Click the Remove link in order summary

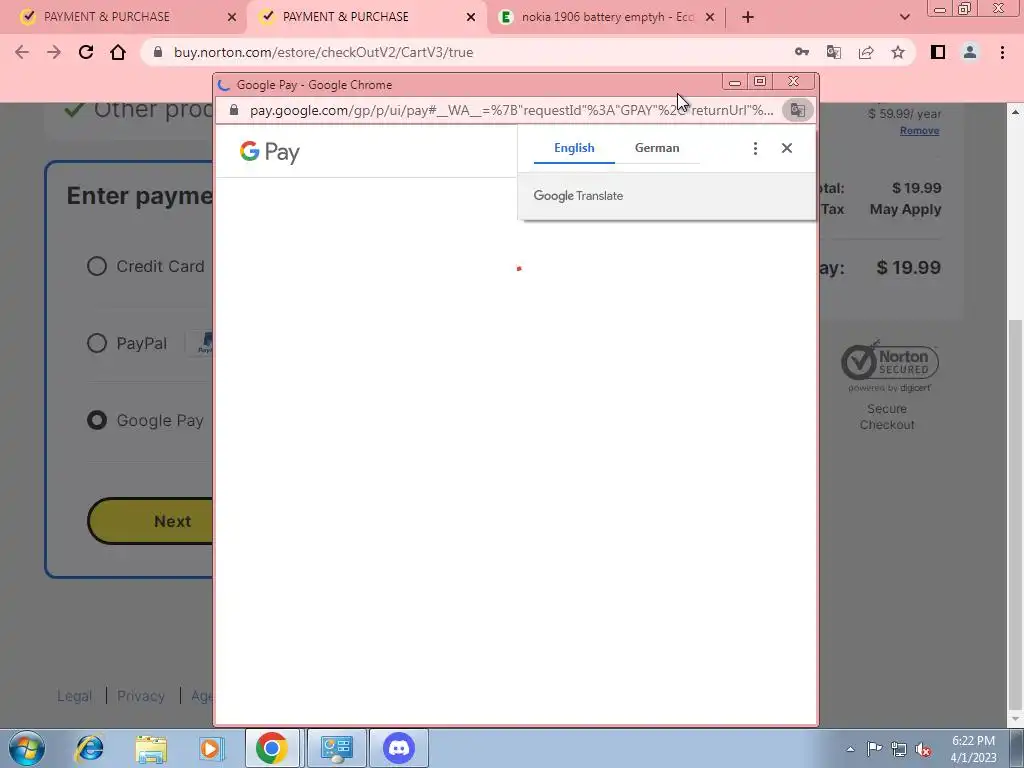(920, 131)
